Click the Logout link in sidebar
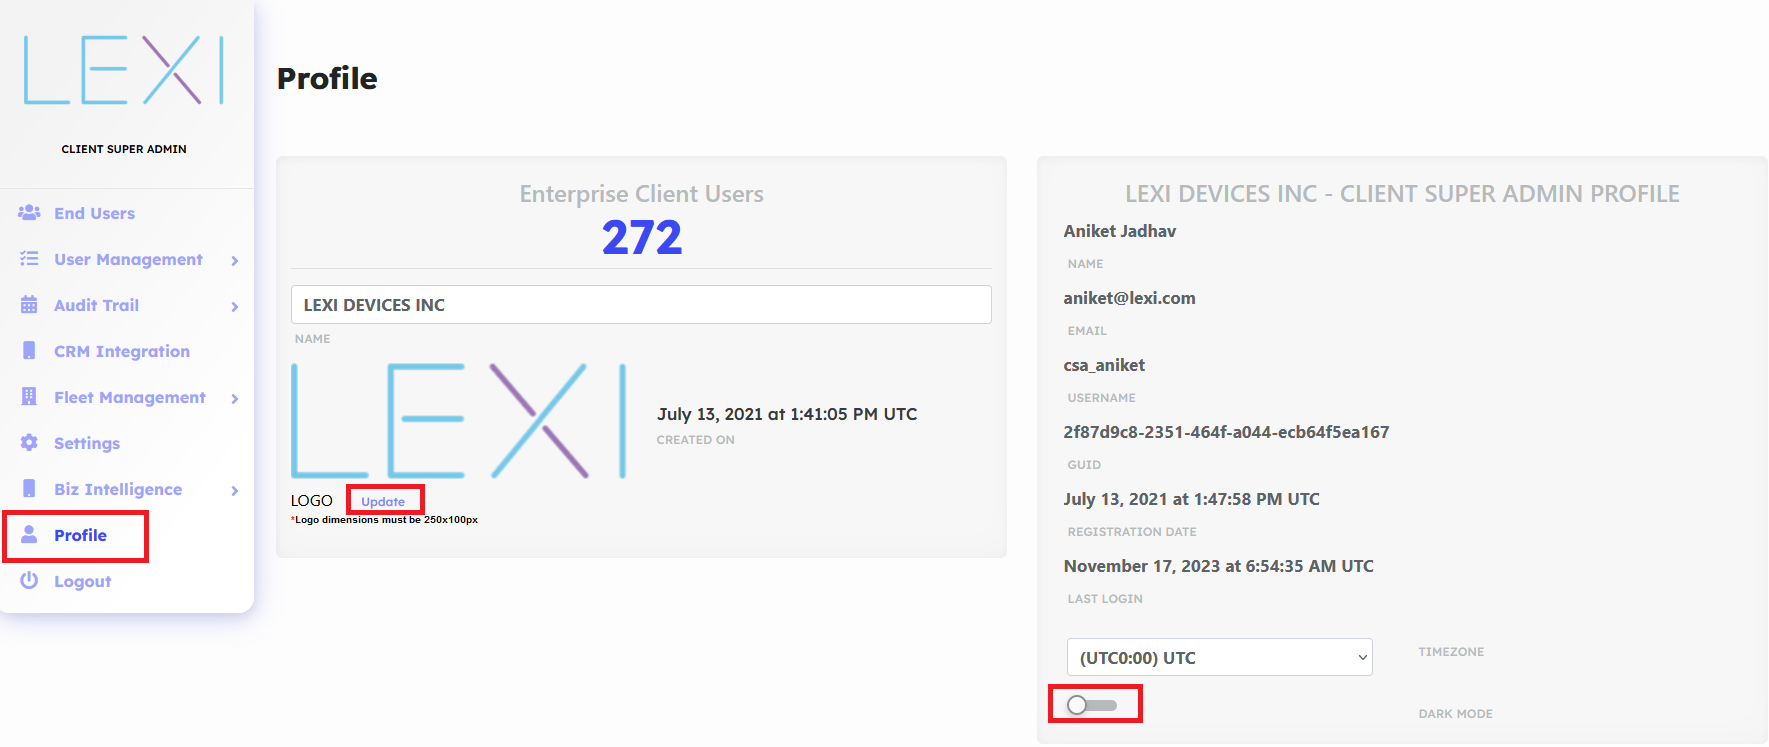Viewport: 1769px width, 747px height. pos(82,581)
